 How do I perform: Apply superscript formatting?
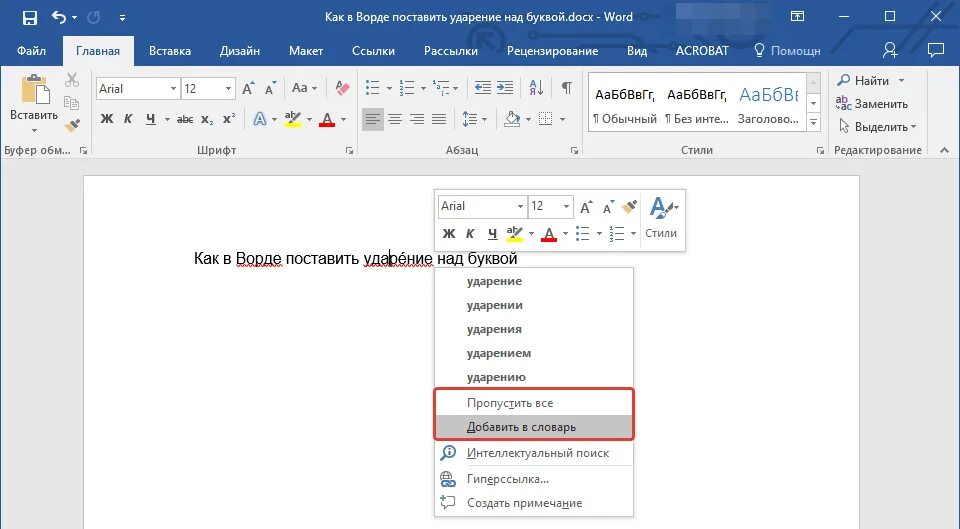pyautogui.click(x=228, y=119)
